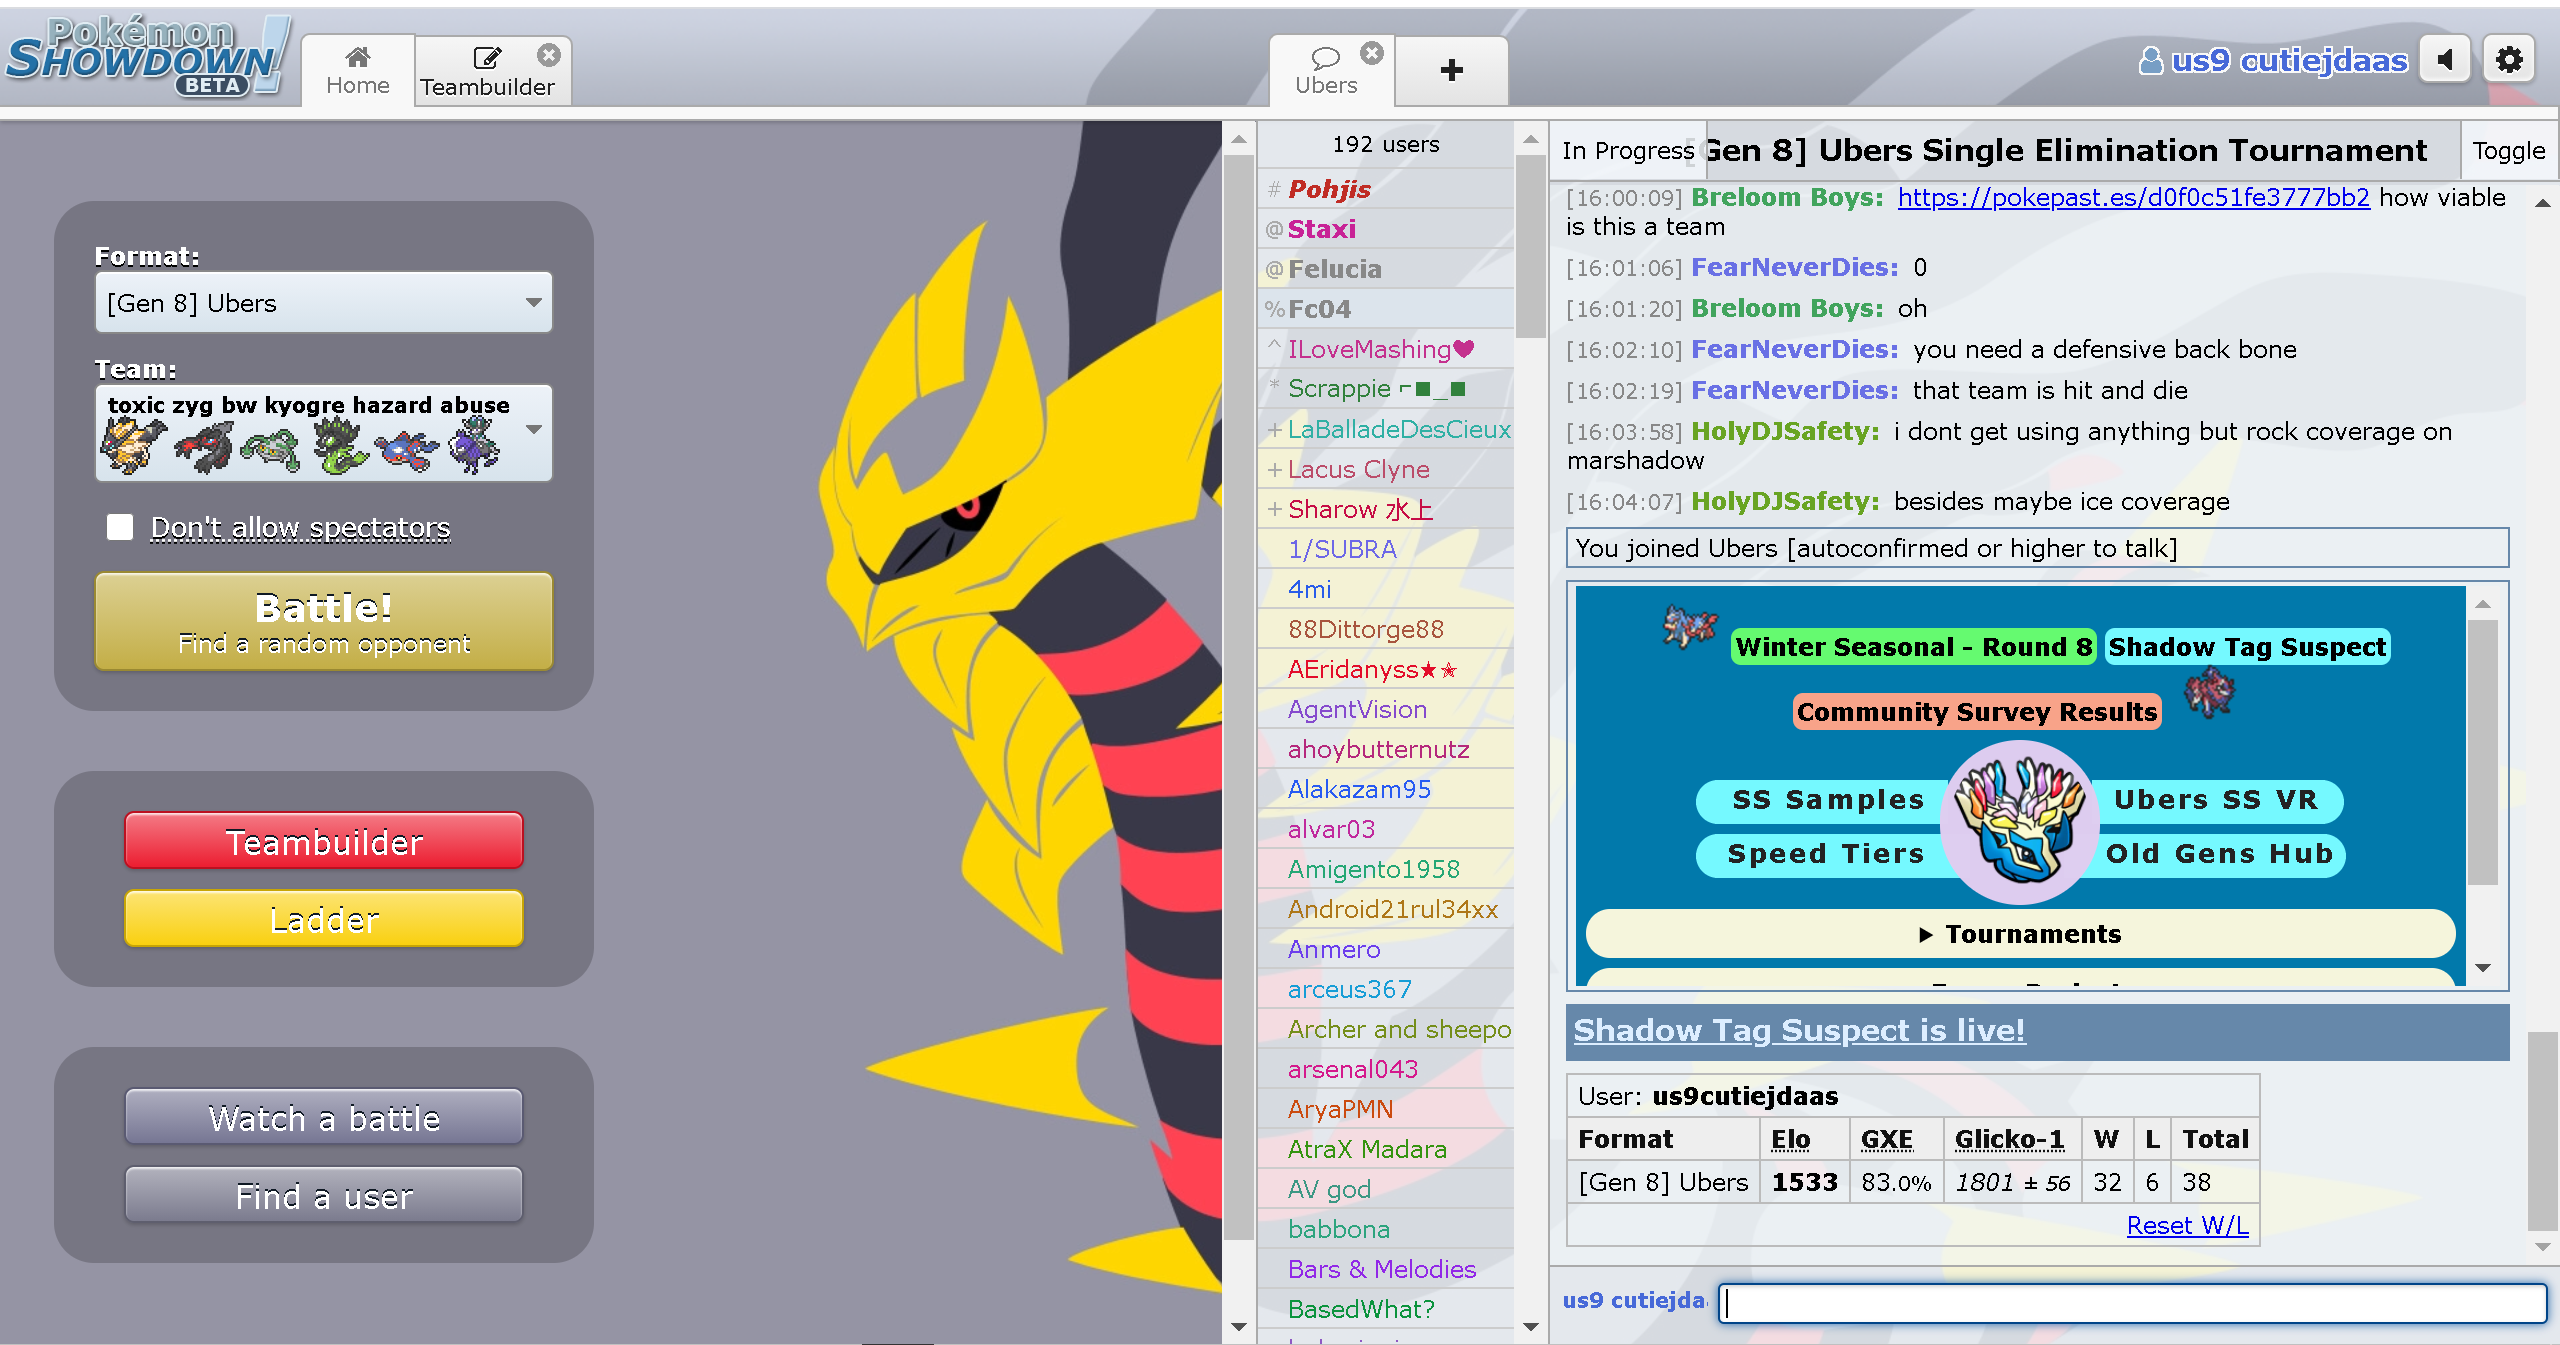Toggle the tournament panel with Toggle button
Screen dimensions: 2560x1345
point(2508,151)
